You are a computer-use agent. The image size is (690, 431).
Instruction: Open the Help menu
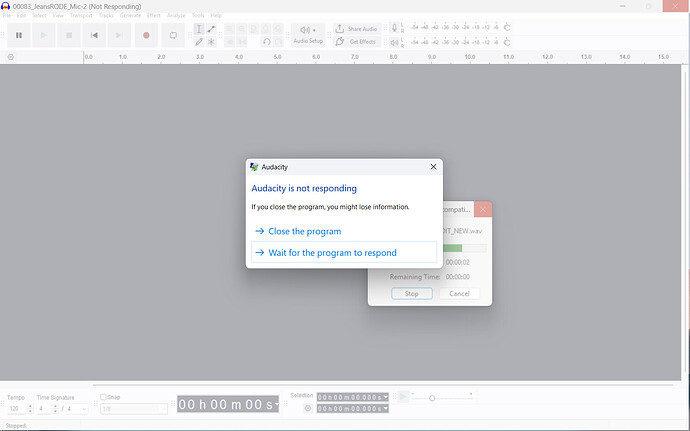tap(216, 15)
